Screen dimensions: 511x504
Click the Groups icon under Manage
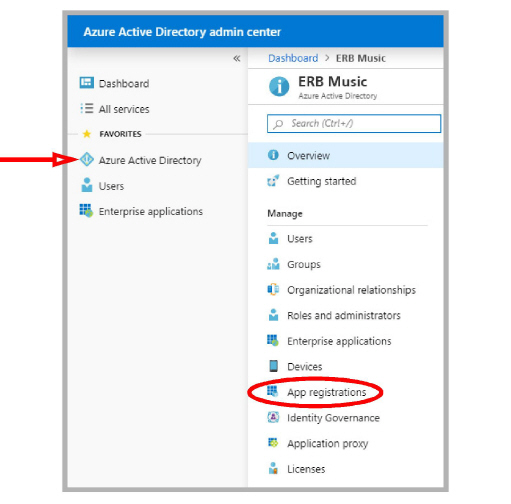[273, 264]
